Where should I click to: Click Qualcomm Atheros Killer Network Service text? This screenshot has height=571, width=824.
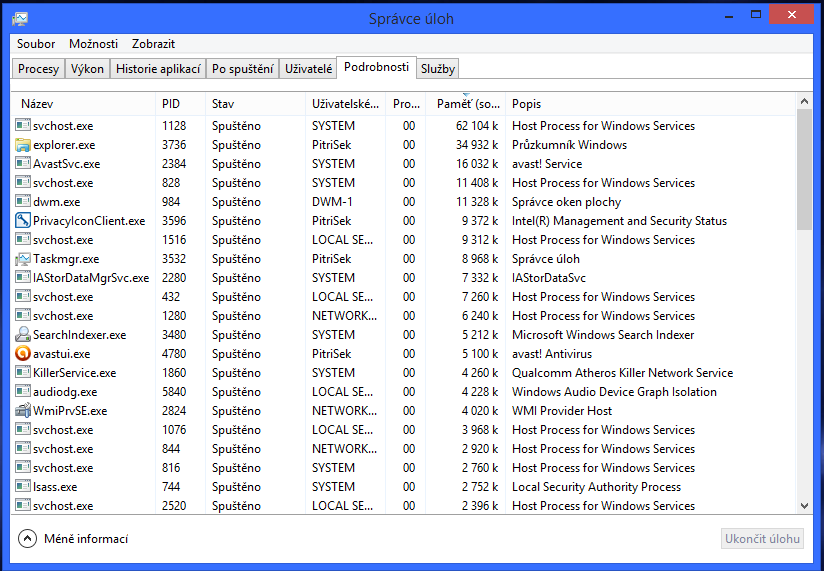622,372
